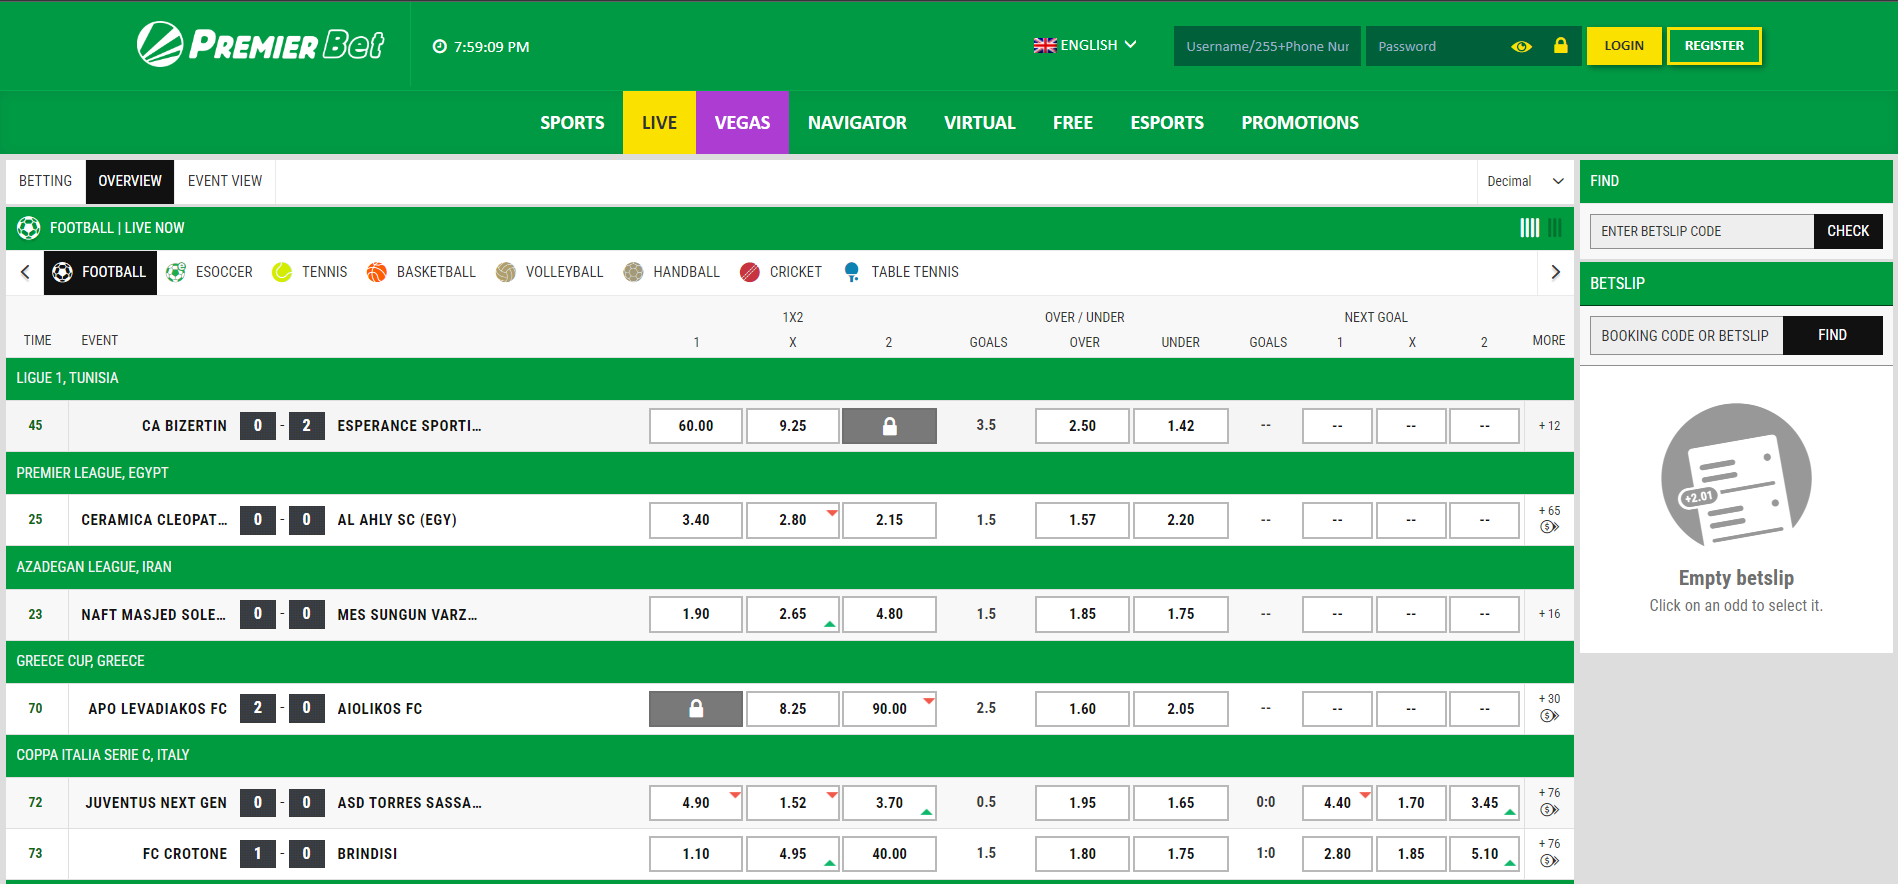The width and height of the screenshot is (1898, 884).
Task: Select next goal 4.40 for Juventus Next Gen
Action: click(x=1337, y=803)
